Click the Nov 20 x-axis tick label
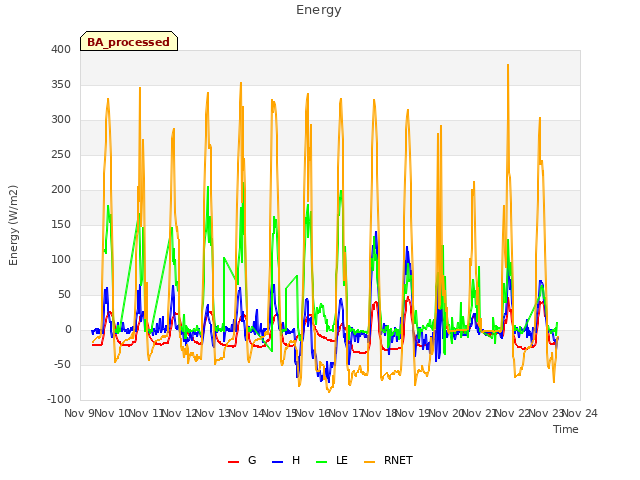This screenshot has width=640, height=480. [x=447, y=413]
